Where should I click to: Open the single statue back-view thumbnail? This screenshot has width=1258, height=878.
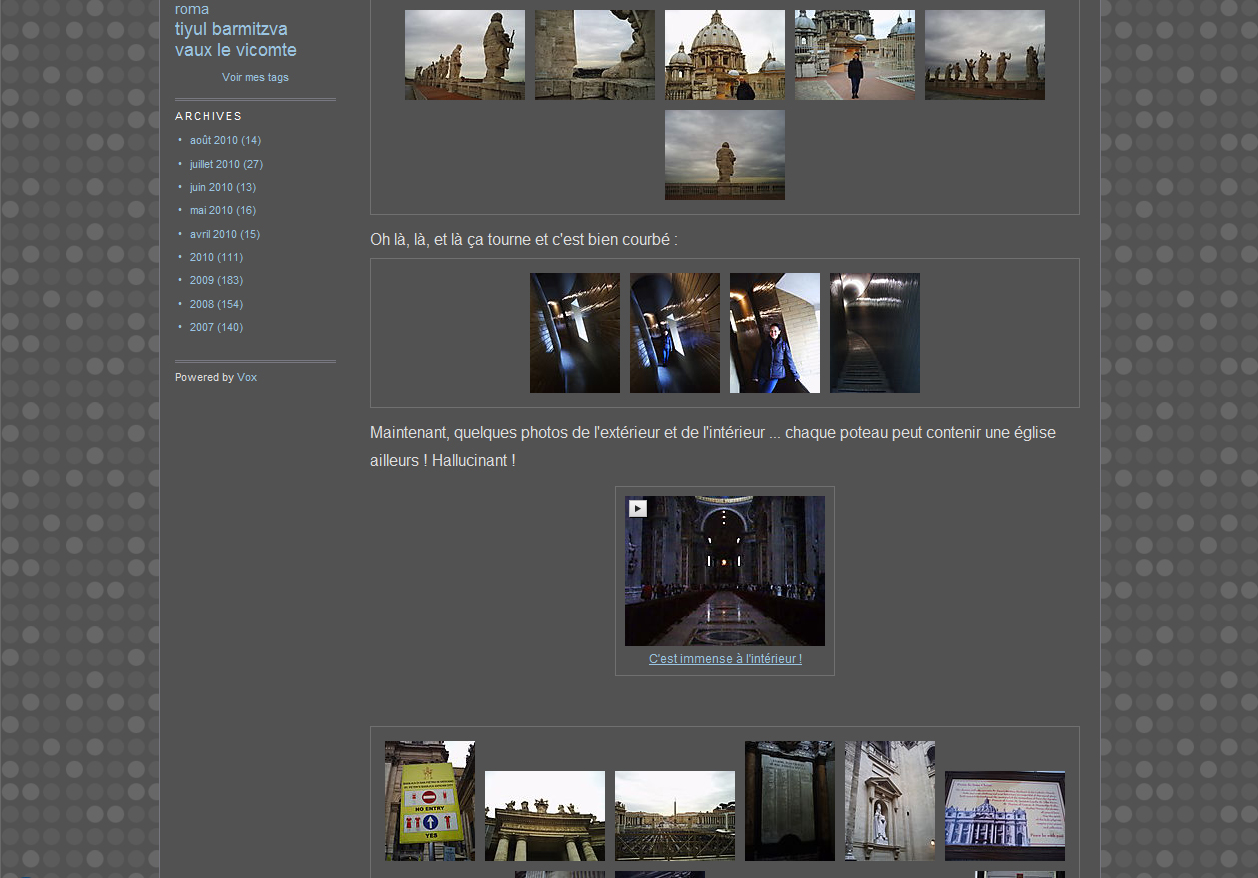tap(724, 155)
